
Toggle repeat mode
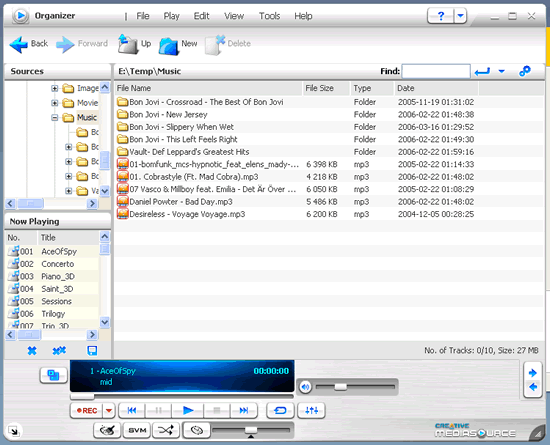coord(280,410)
